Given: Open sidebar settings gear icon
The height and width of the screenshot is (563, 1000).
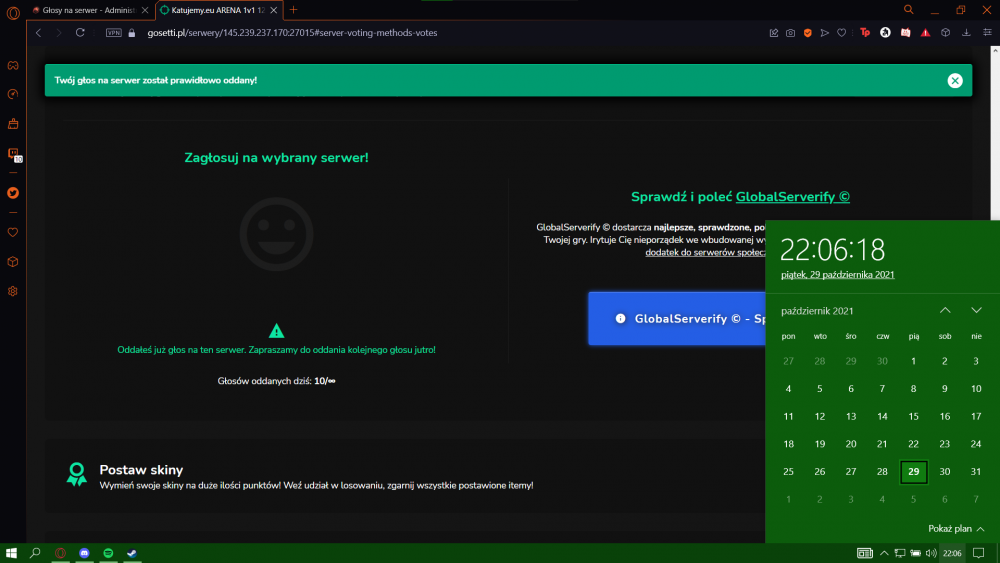Looking at the screenshot, I should [x=13, y=291].
